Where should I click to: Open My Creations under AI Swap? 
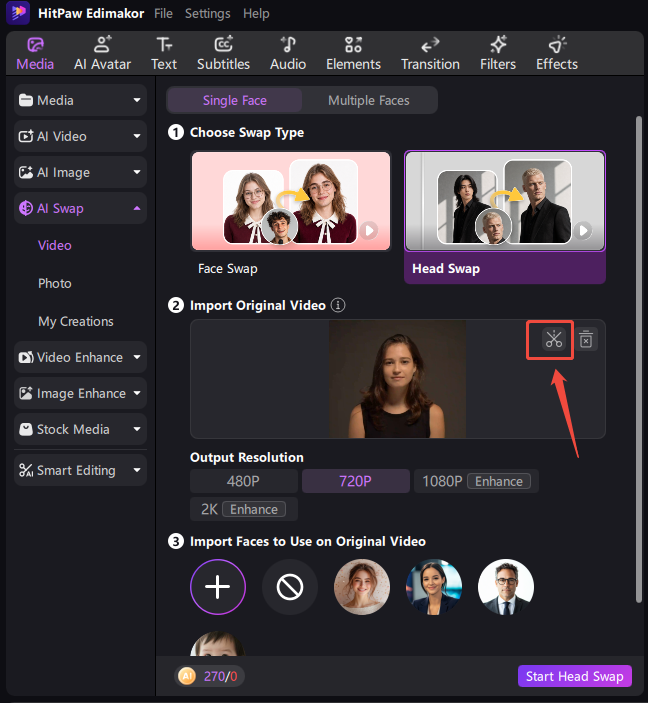click(x=76, y=321)
